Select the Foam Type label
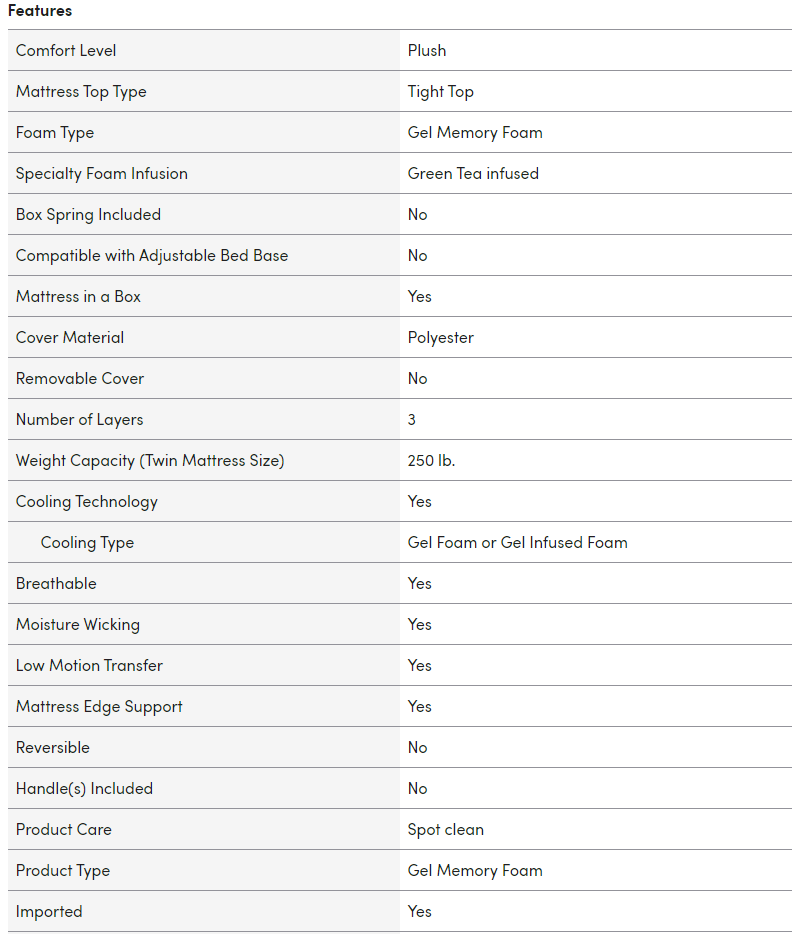The image size is (796, 934). click(x=55, y=132)
